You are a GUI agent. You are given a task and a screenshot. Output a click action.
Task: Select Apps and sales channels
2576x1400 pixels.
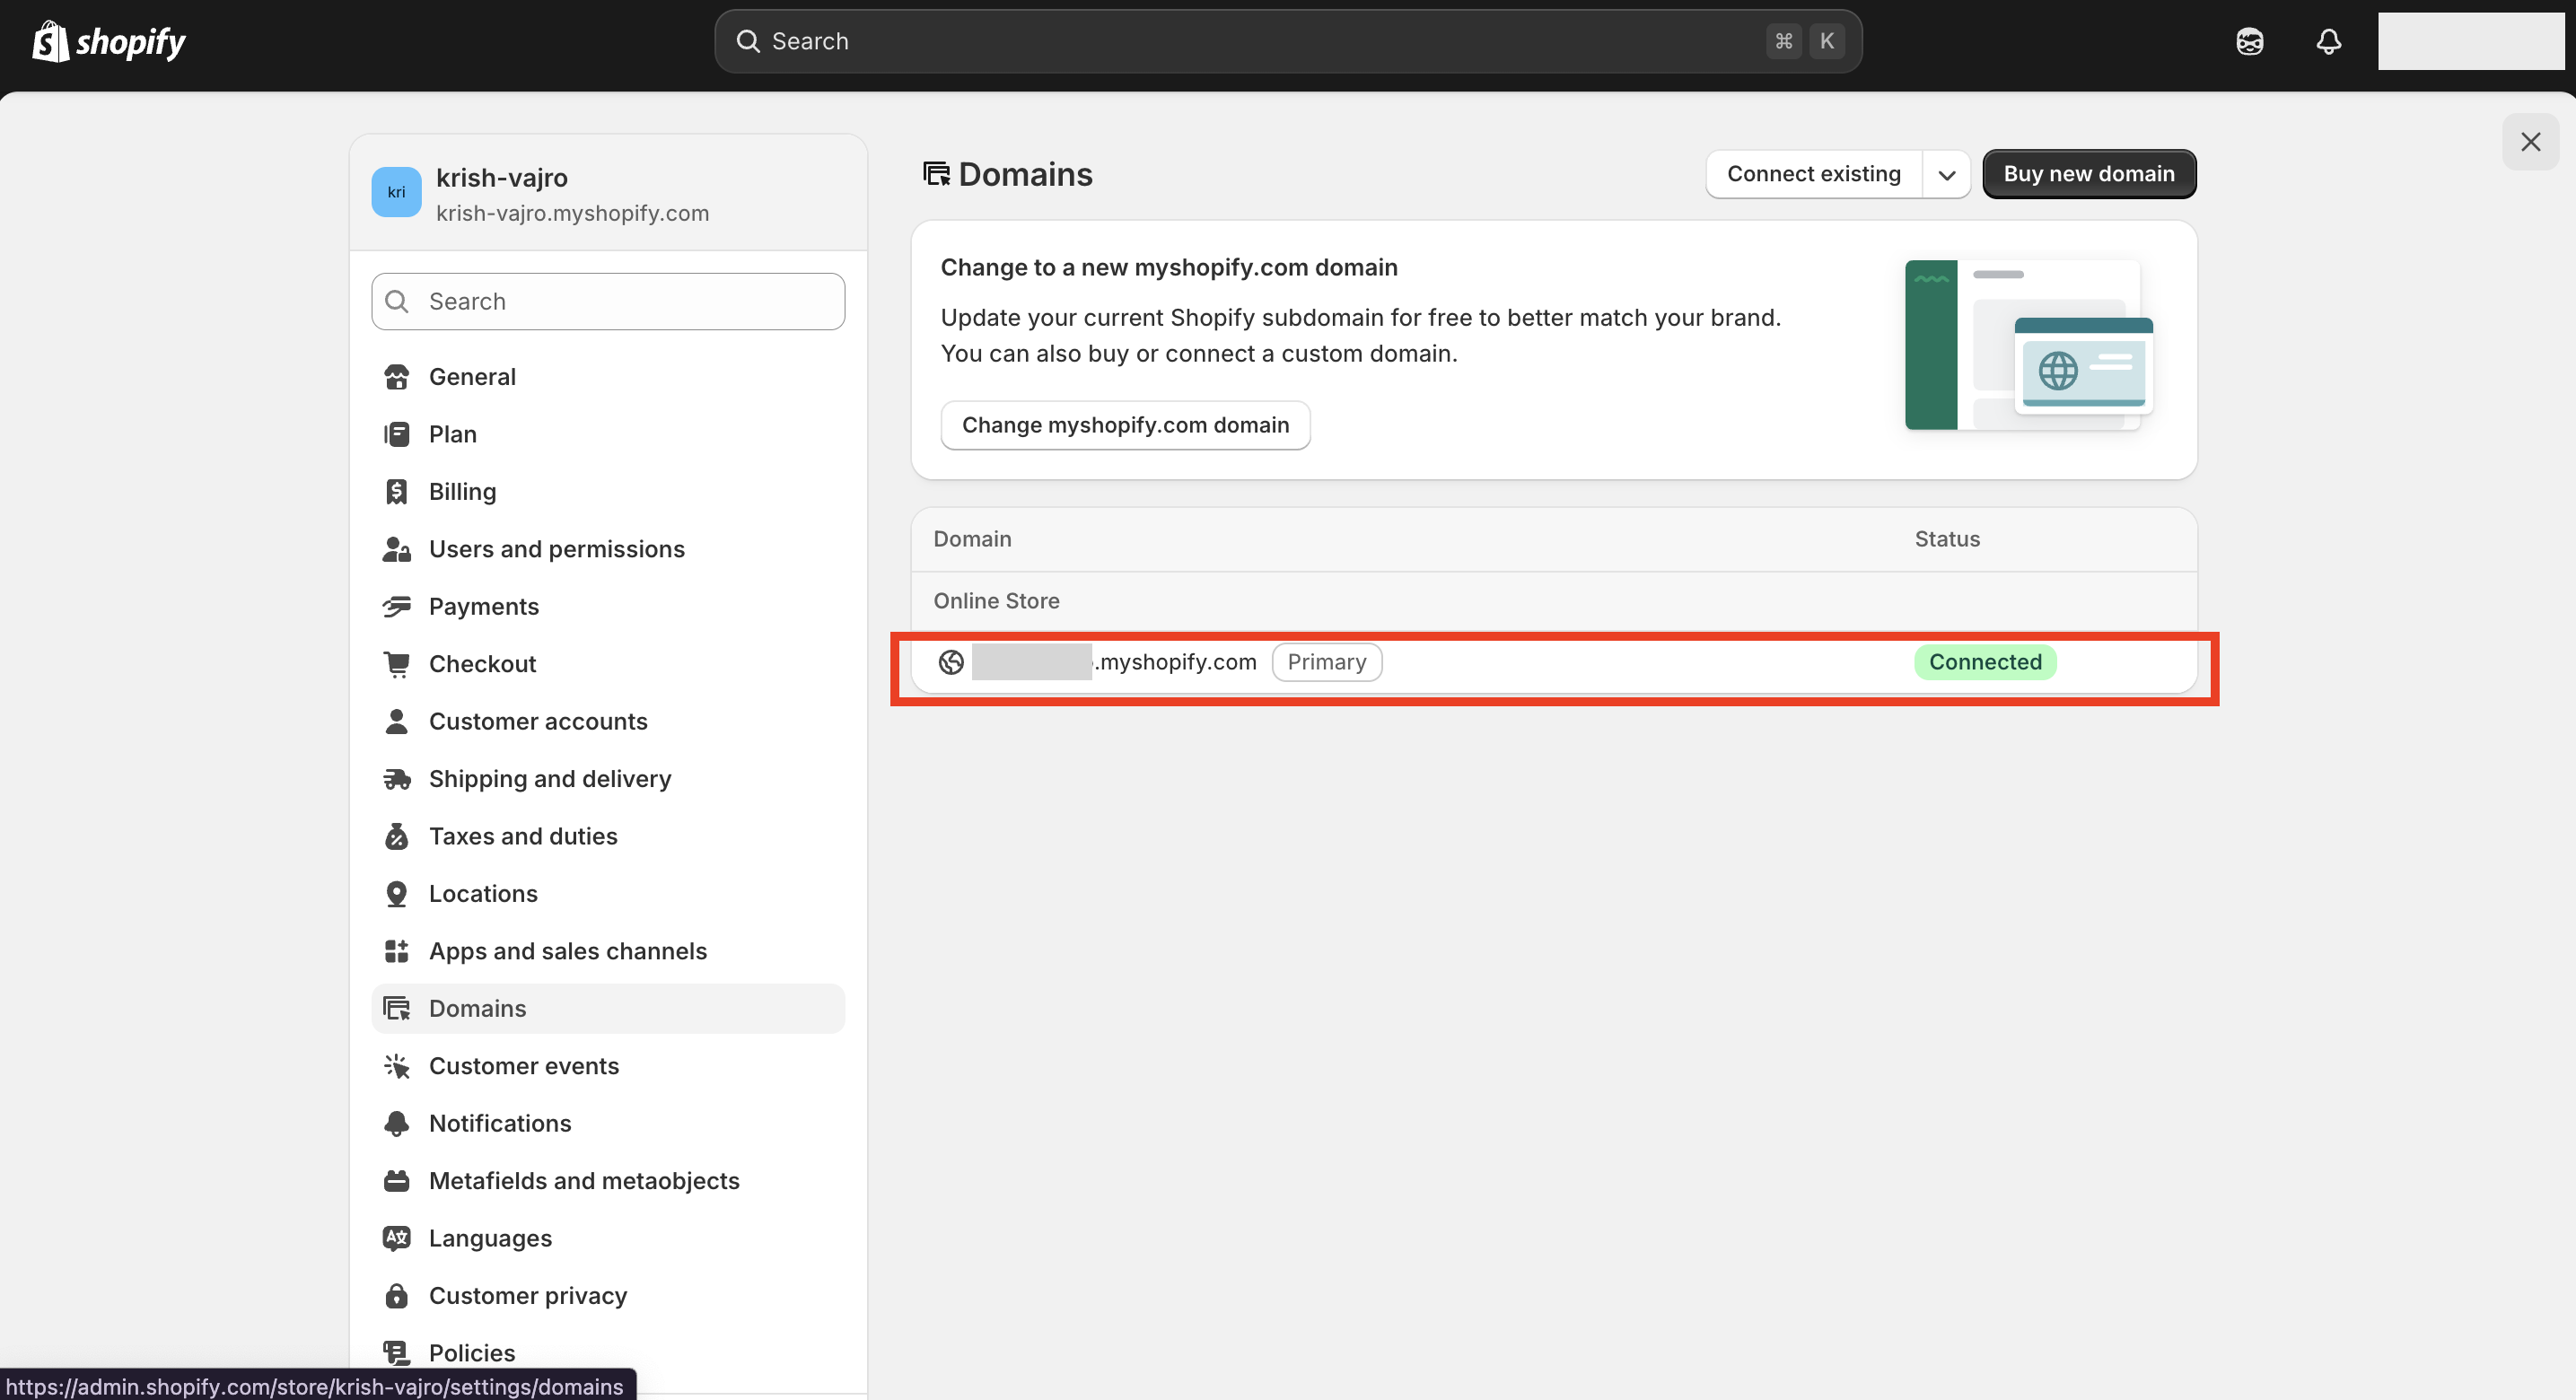[x=567, y=951]
